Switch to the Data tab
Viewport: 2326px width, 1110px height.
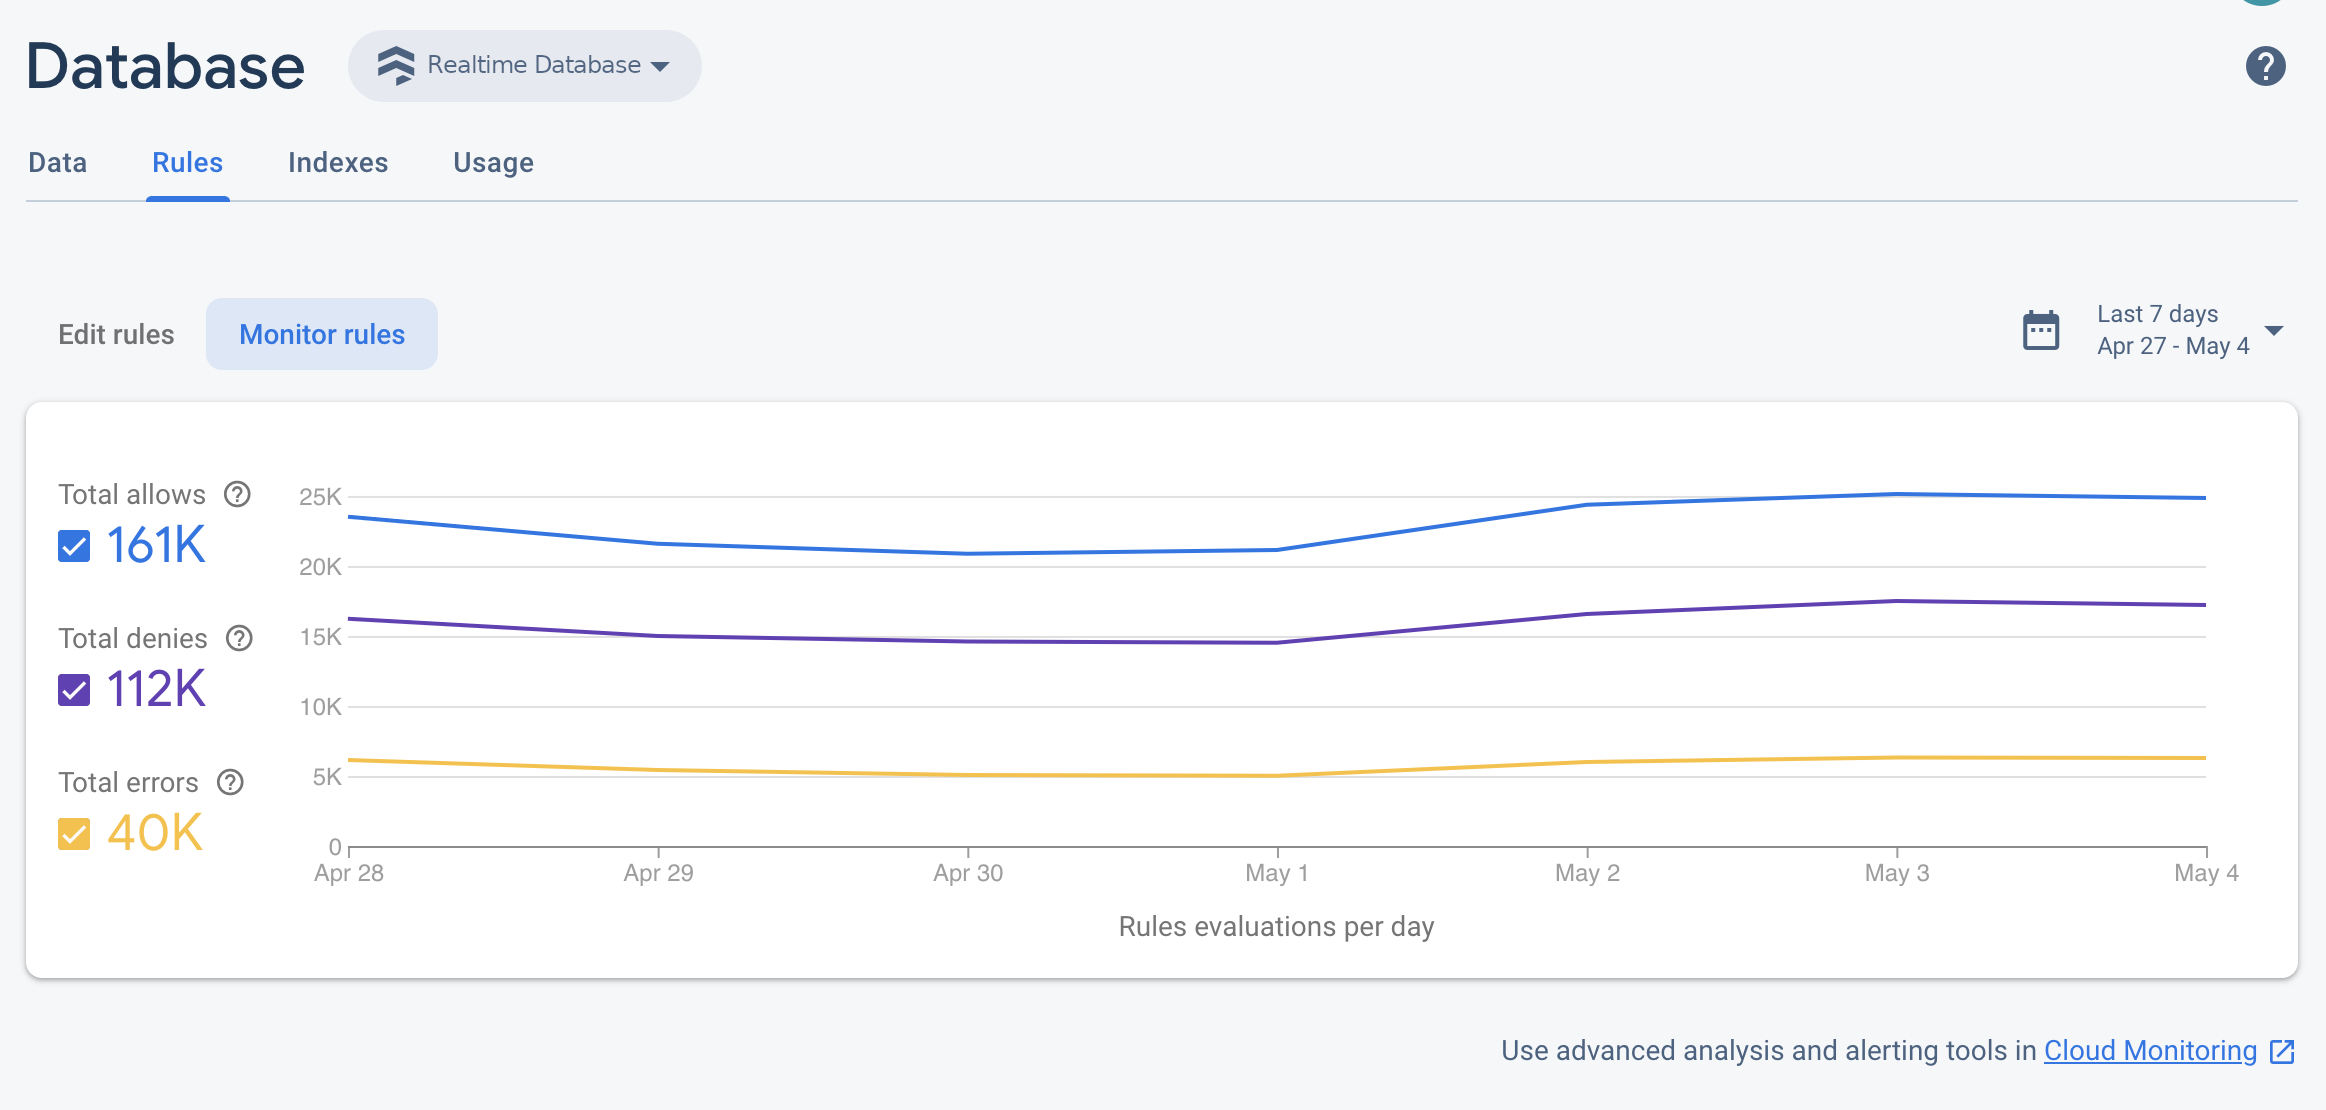coord(58,162)
